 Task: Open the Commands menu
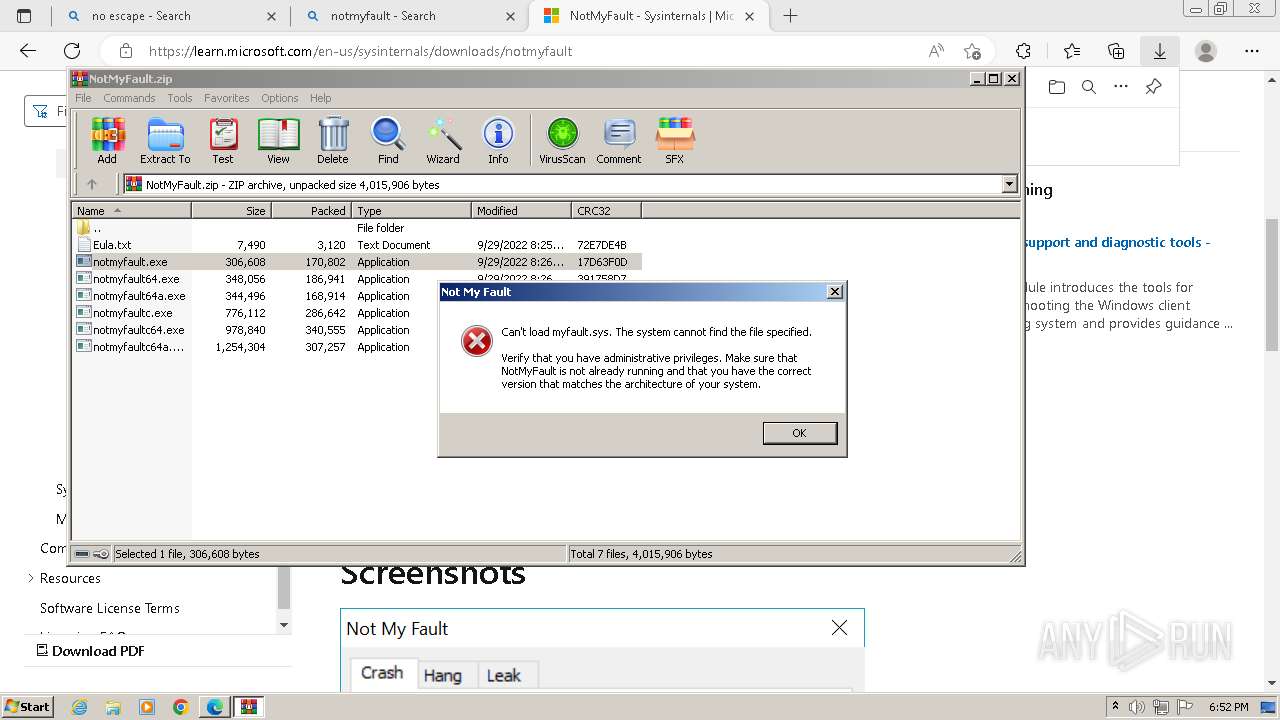tap(129, 98)
